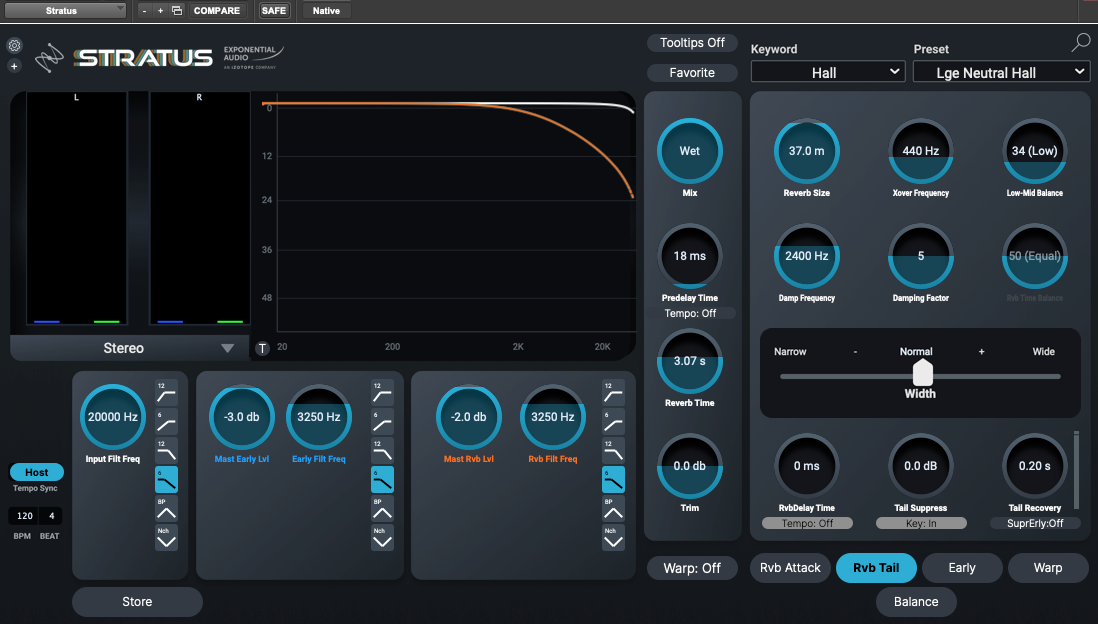The width and height of the screenshot is (1098, 624).
Task: Click COMPARE in host toolbar
Action: point(217,11)
